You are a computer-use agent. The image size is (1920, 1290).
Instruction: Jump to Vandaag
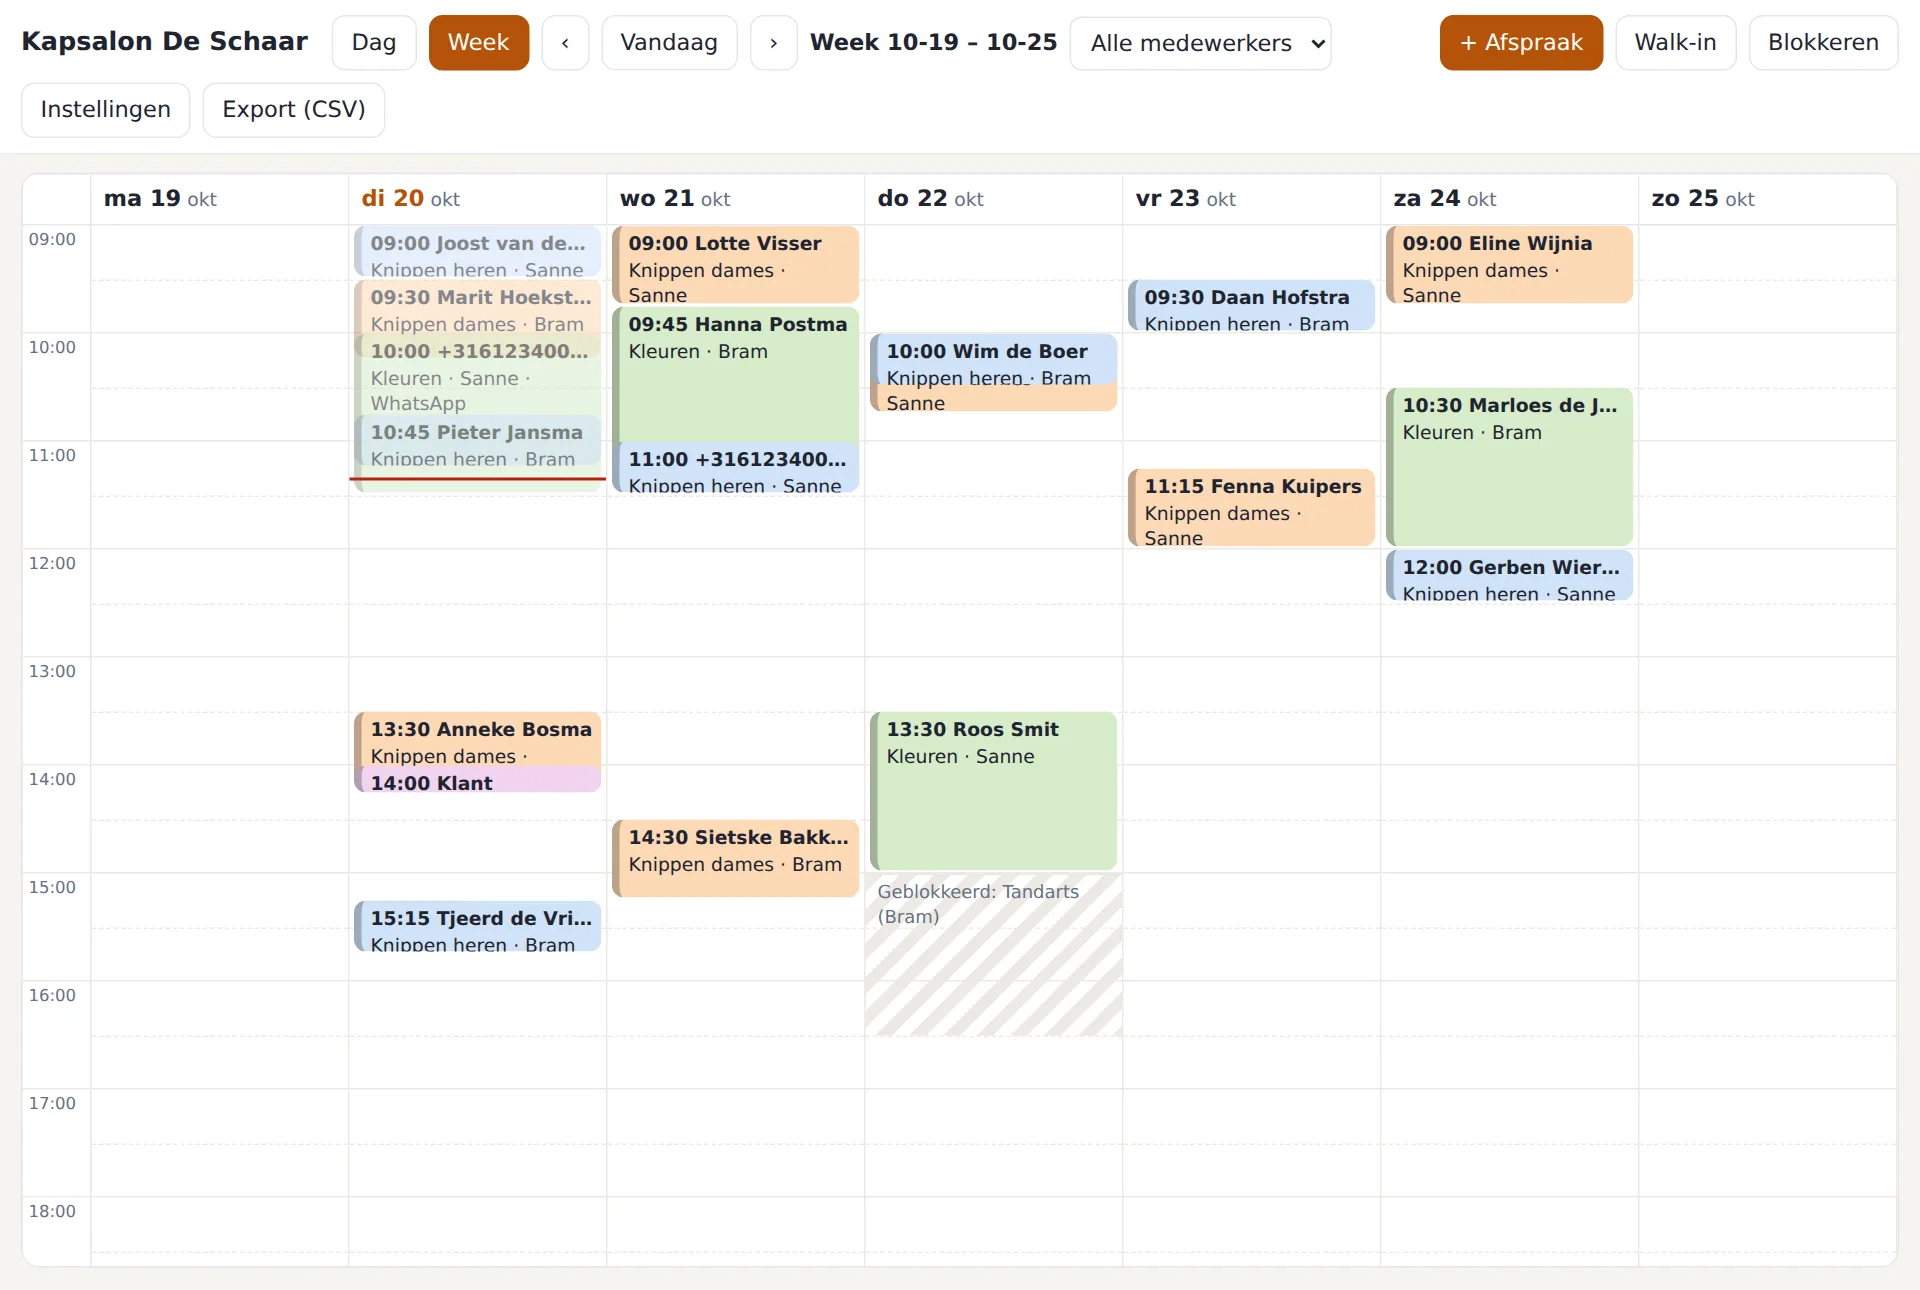coord(669,43)
